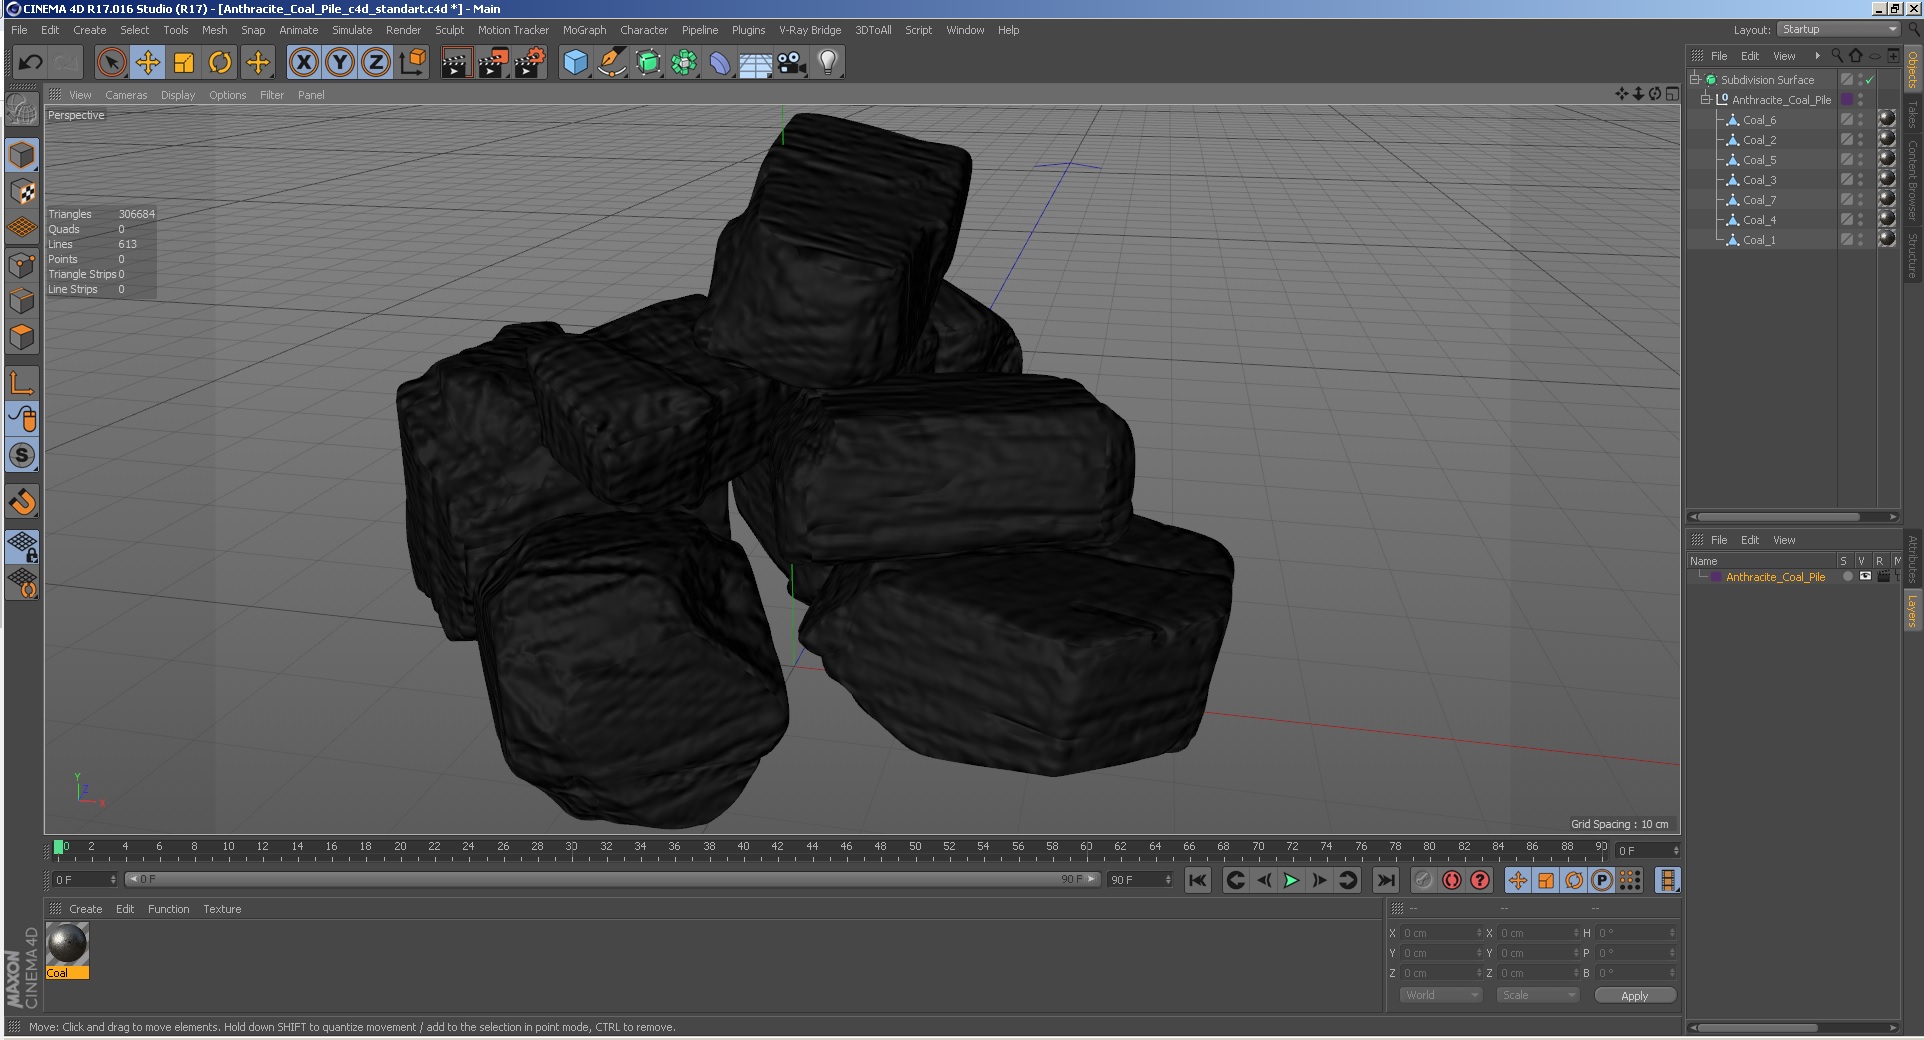Open the Scale mode dropdown
Viewport: 1924px width, 1040px height.
(x=1537, y=995)
